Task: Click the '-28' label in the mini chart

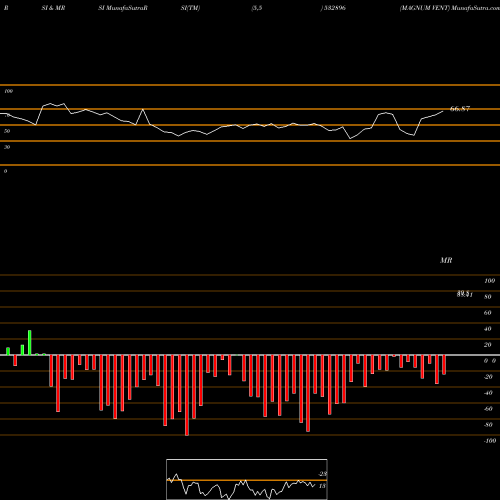Action: [x=323, y=474]
